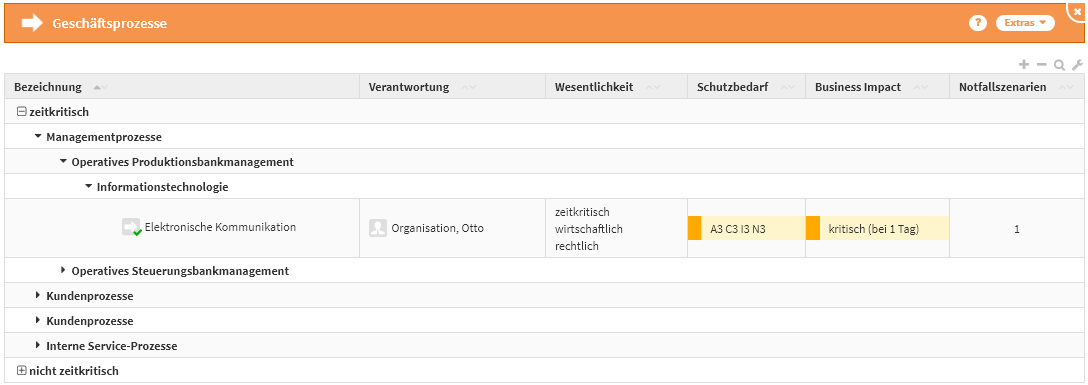Image resolution: width=1088 pixels, height=385 pixels.
Task: Click the plus icon above the table
Action: (1023, 65)
